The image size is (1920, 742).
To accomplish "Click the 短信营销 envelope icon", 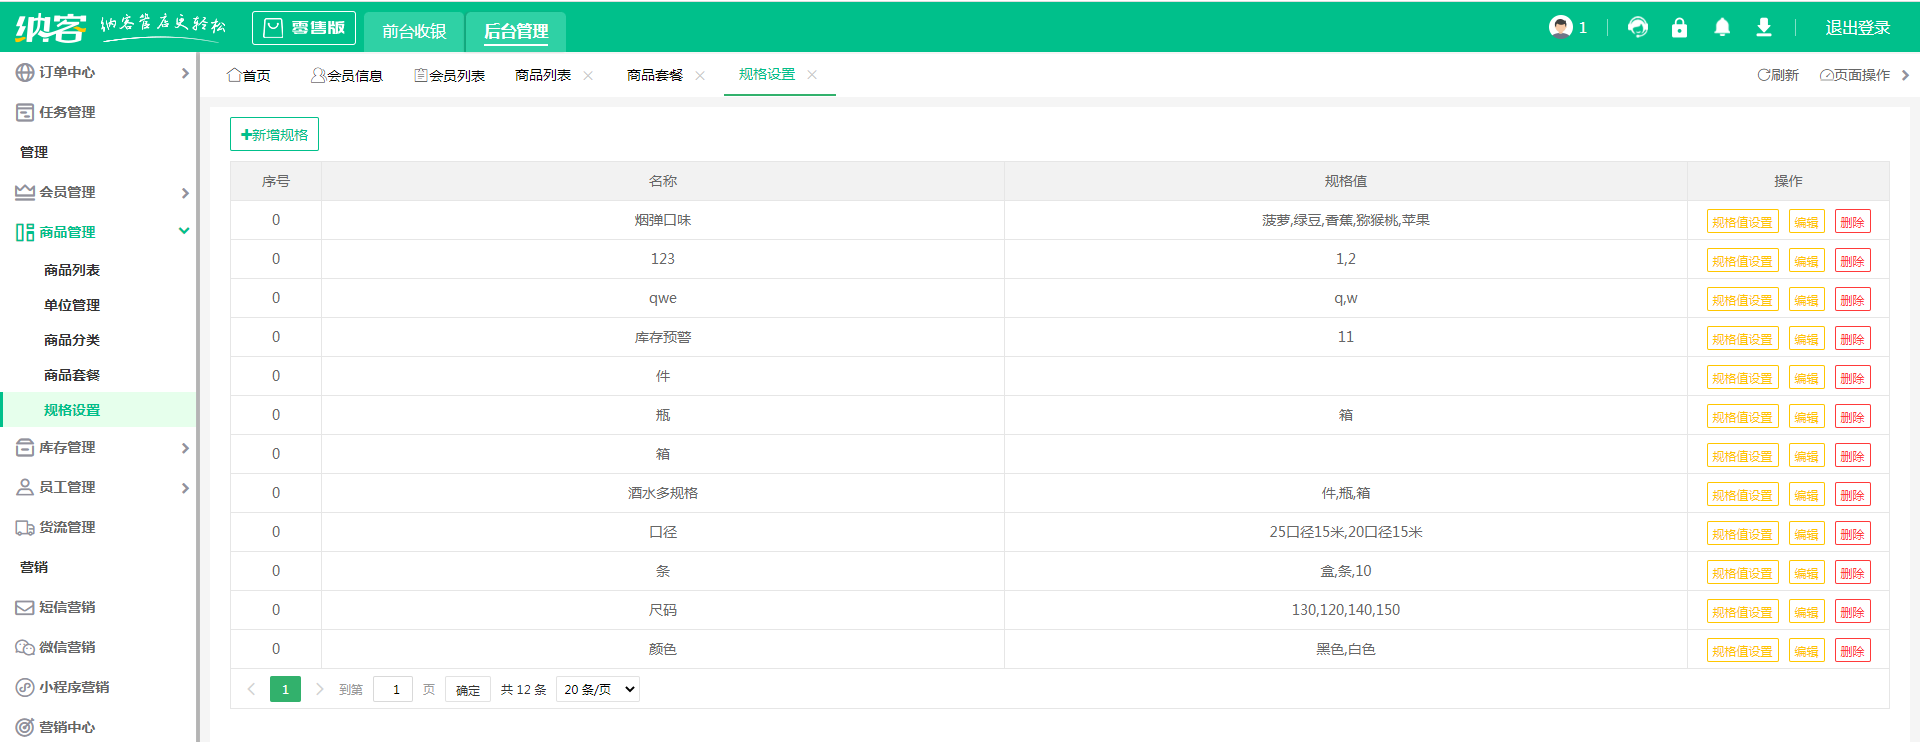I will point(25,607).
